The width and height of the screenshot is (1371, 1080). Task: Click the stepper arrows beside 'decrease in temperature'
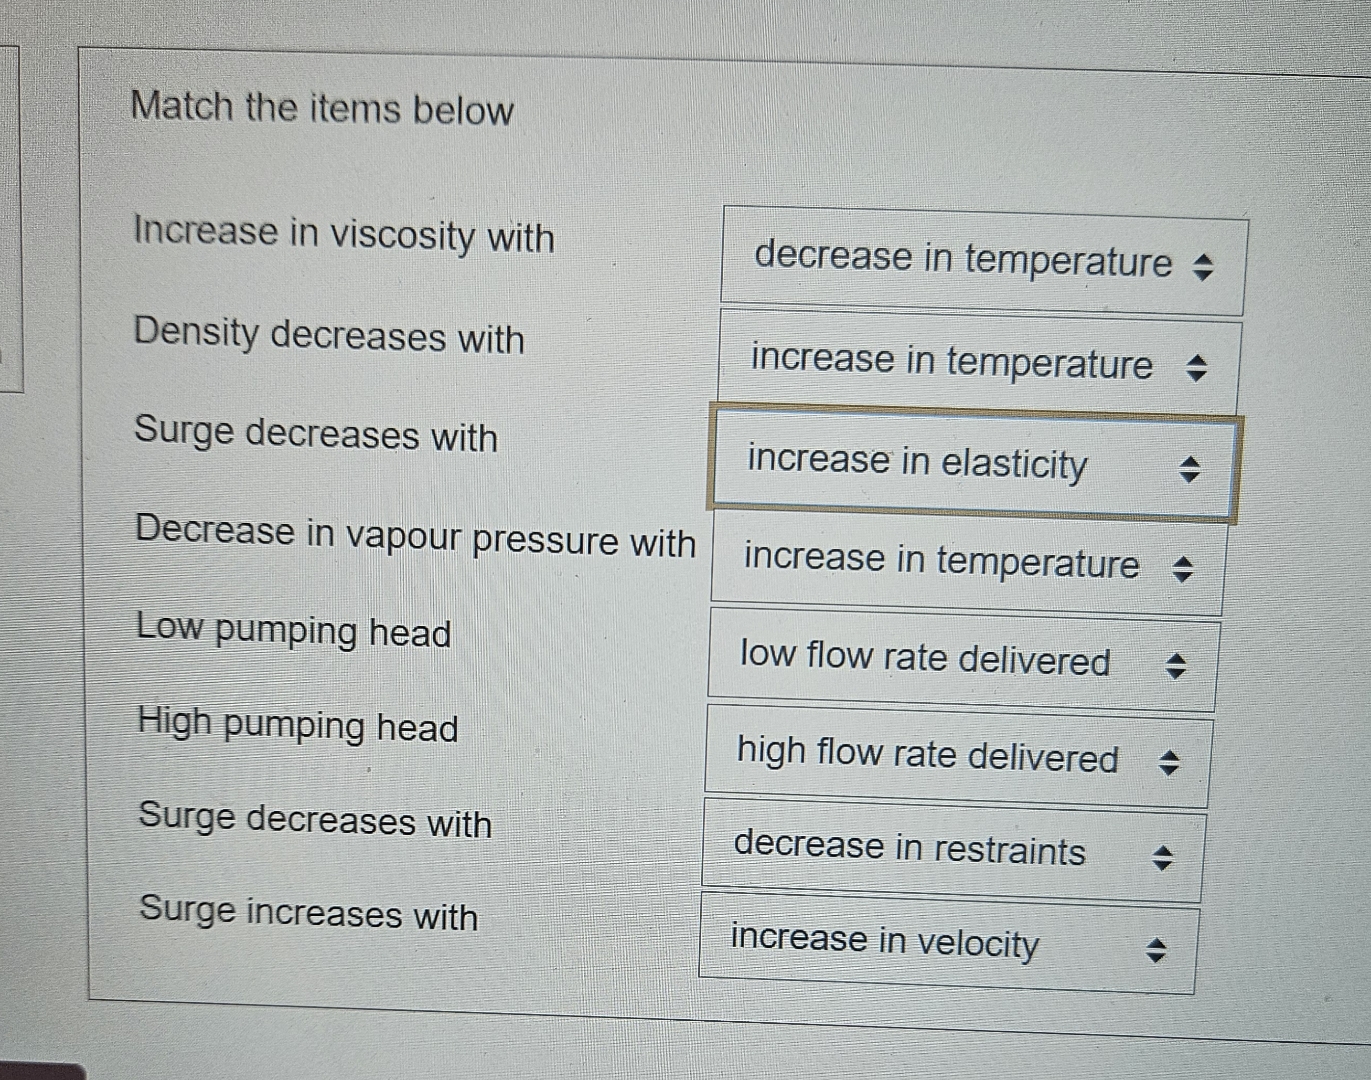pyautogui.click(x=1204, y=266)
